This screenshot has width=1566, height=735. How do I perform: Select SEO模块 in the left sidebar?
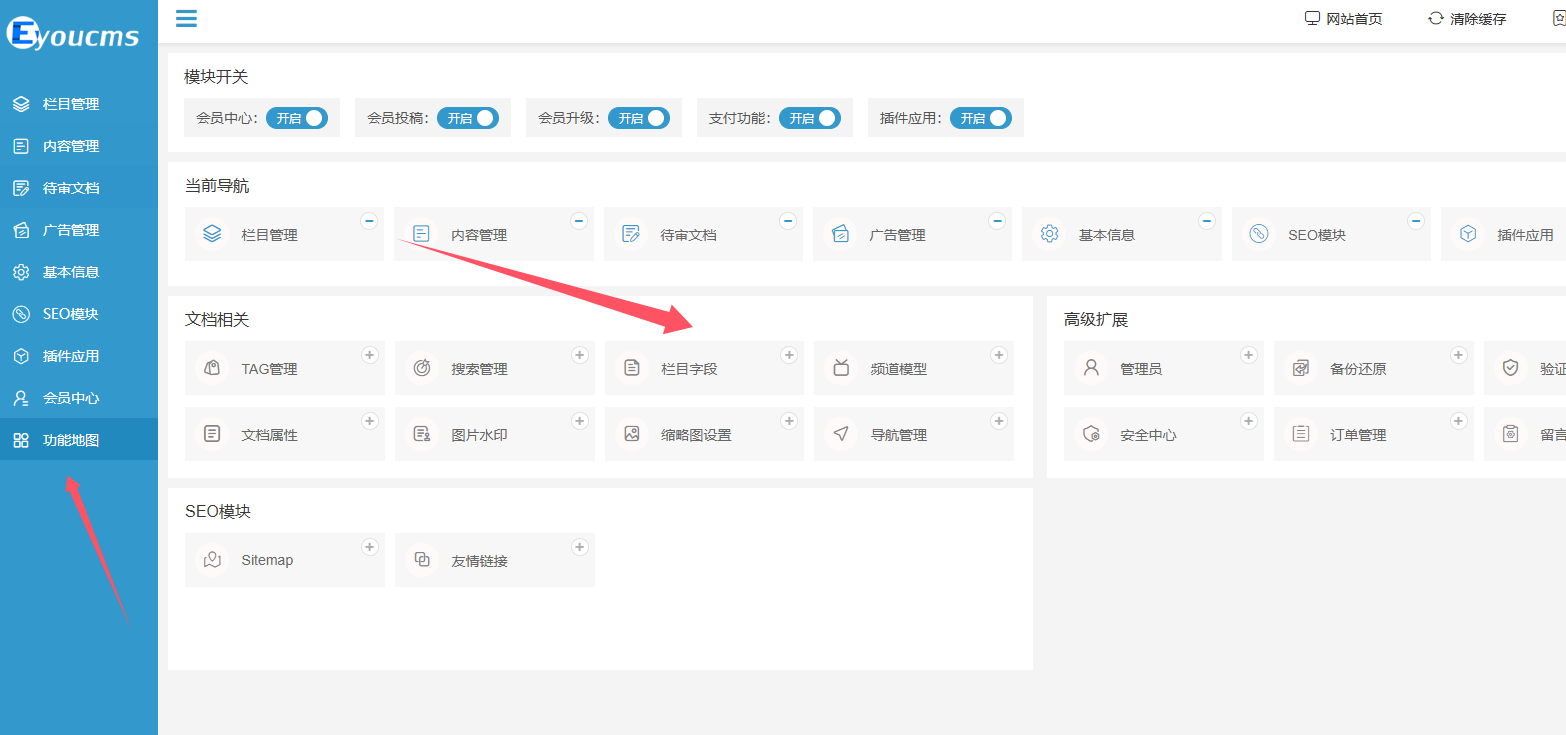pos(70,314)
